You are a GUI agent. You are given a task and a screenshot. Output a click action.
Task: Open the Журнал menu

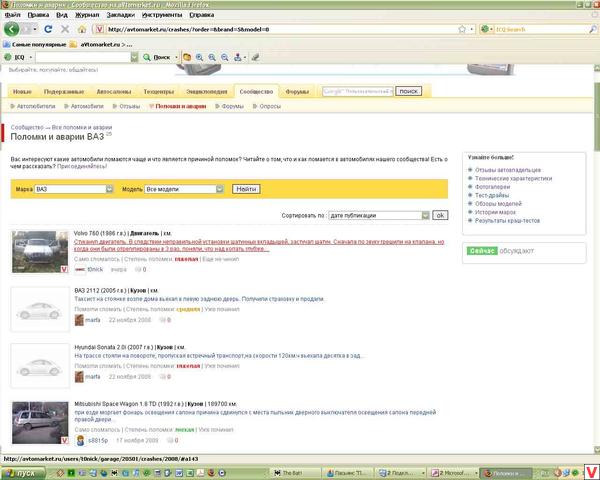(x=87, y=15)
